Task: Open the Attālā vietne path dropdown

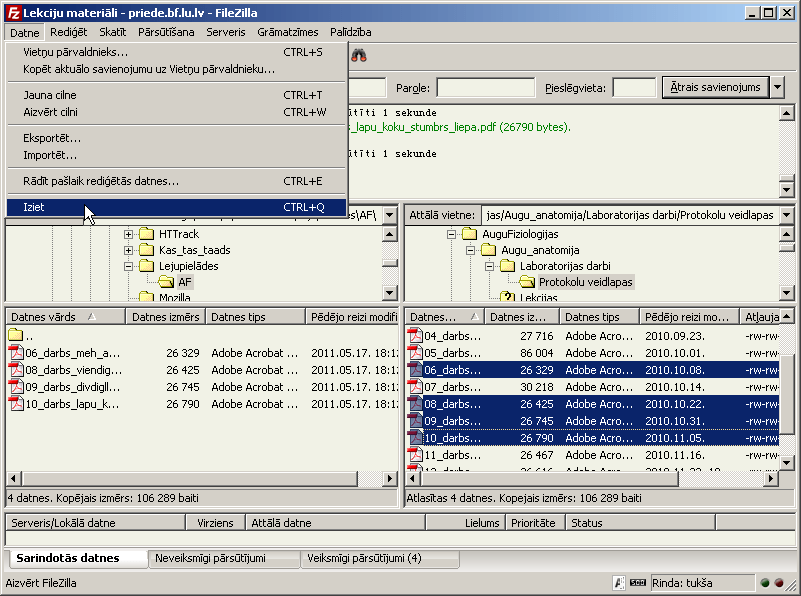Action: (787, 215)
